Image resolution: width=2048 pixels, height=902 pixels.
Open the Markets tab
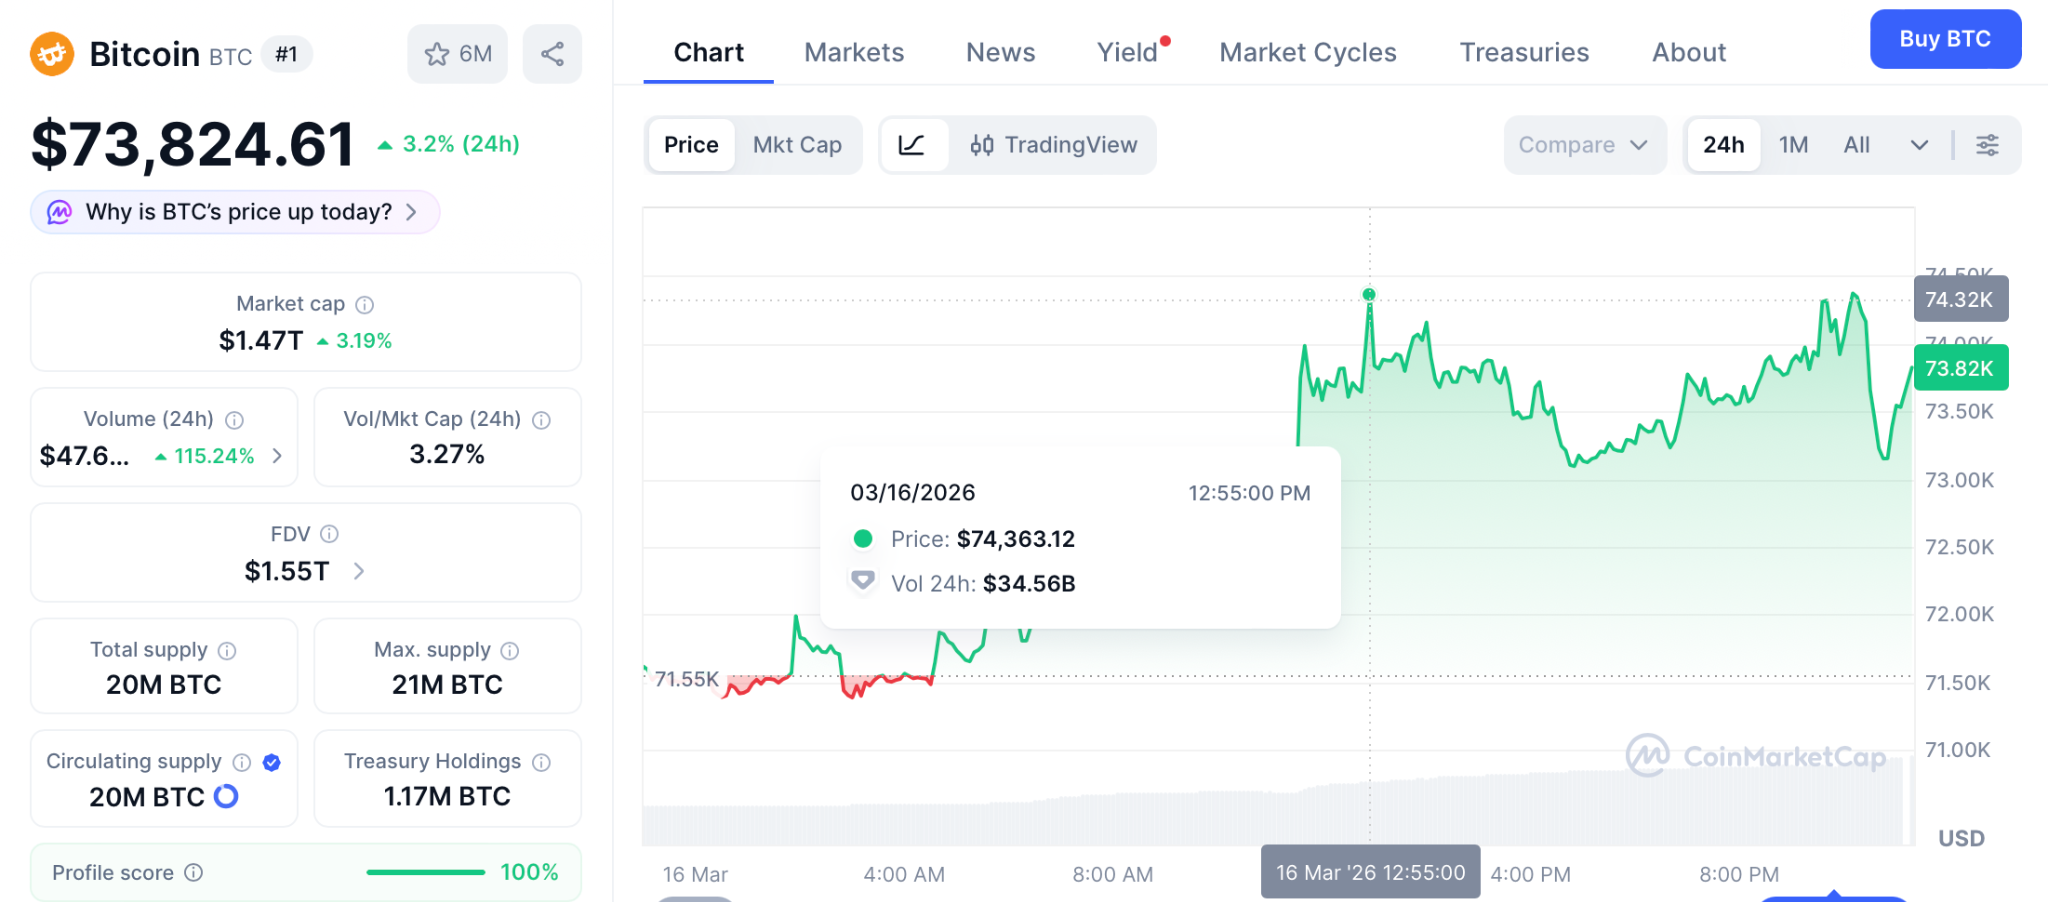click(854, 52)
